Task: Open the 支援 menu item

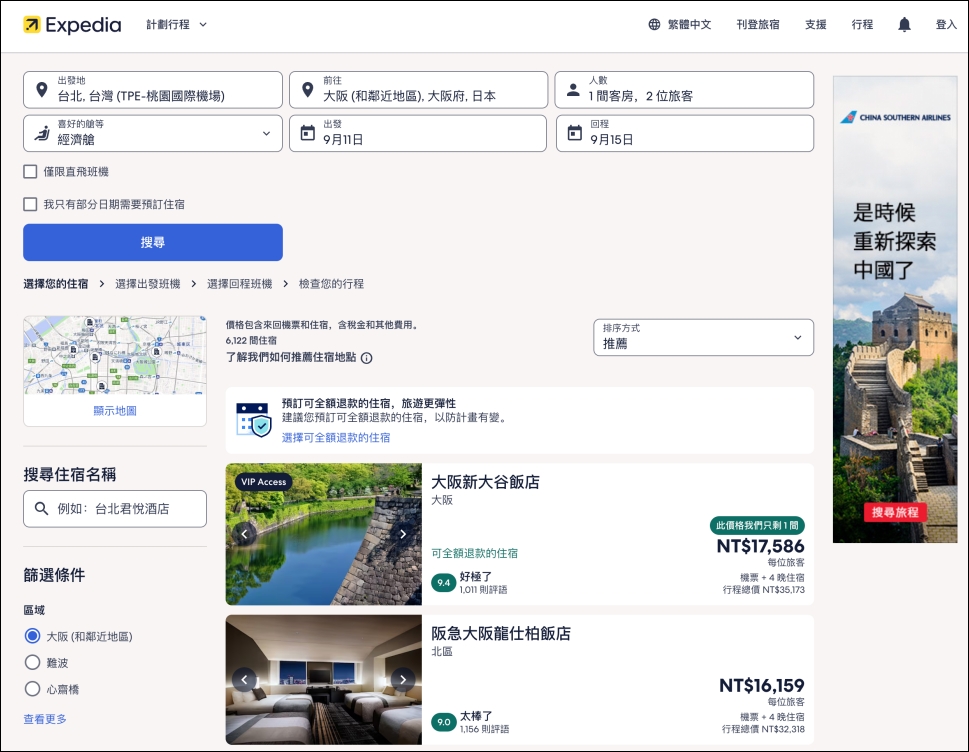Action: pyautogui.click(x=815, y=25)
